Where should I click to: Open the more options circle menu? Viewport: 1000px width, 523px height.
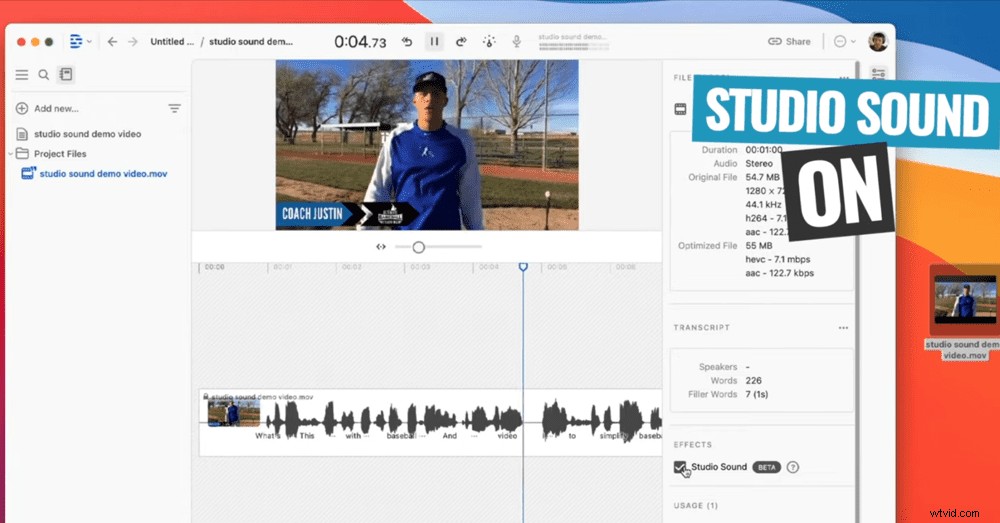click(x=845, y=41)
